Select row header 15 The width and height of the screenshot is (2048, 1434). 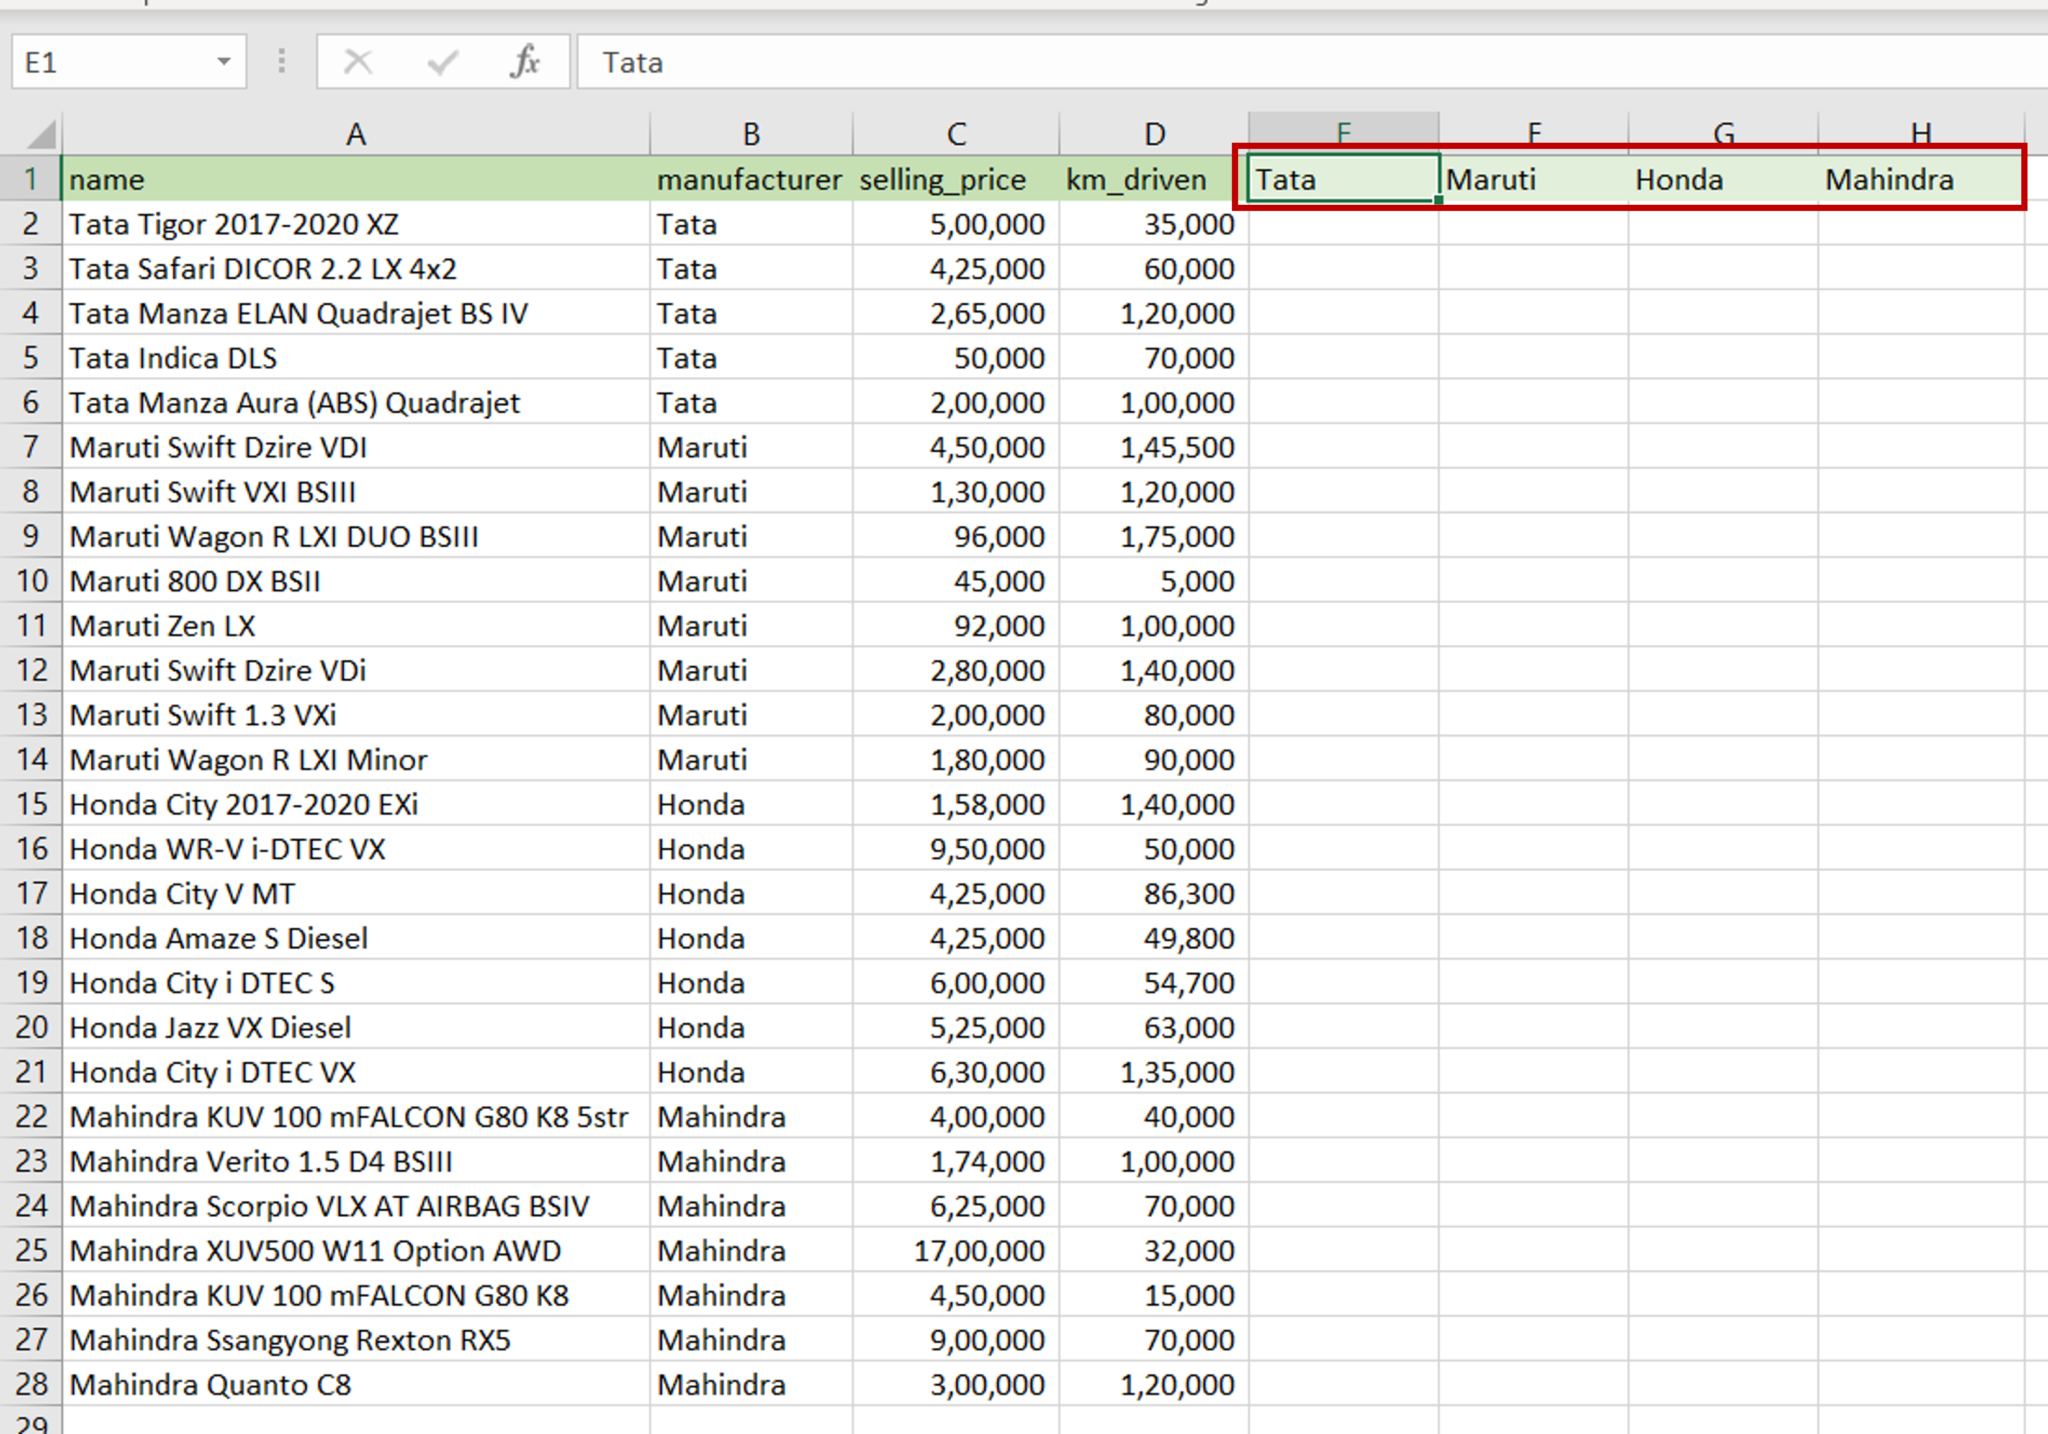pyautogui.click(x=33, y=803)
